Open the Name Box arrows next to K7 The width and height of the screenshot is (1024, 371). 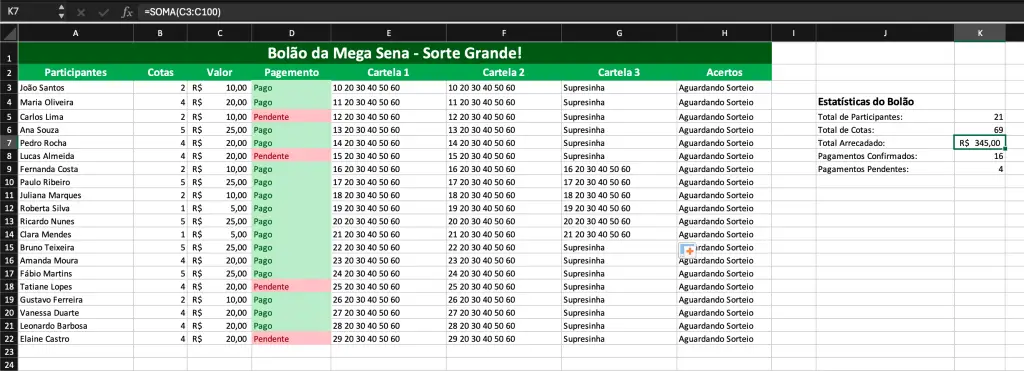pyautogui.click(x=61, y=12)
